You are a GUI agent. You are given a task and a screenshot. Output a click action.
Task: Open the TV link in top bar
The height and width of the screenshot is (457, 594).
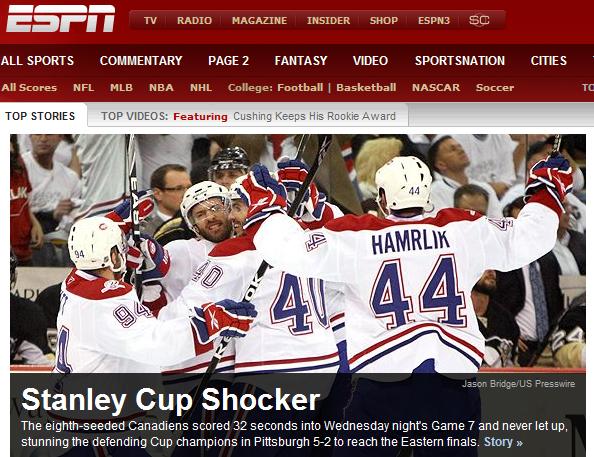150,20
